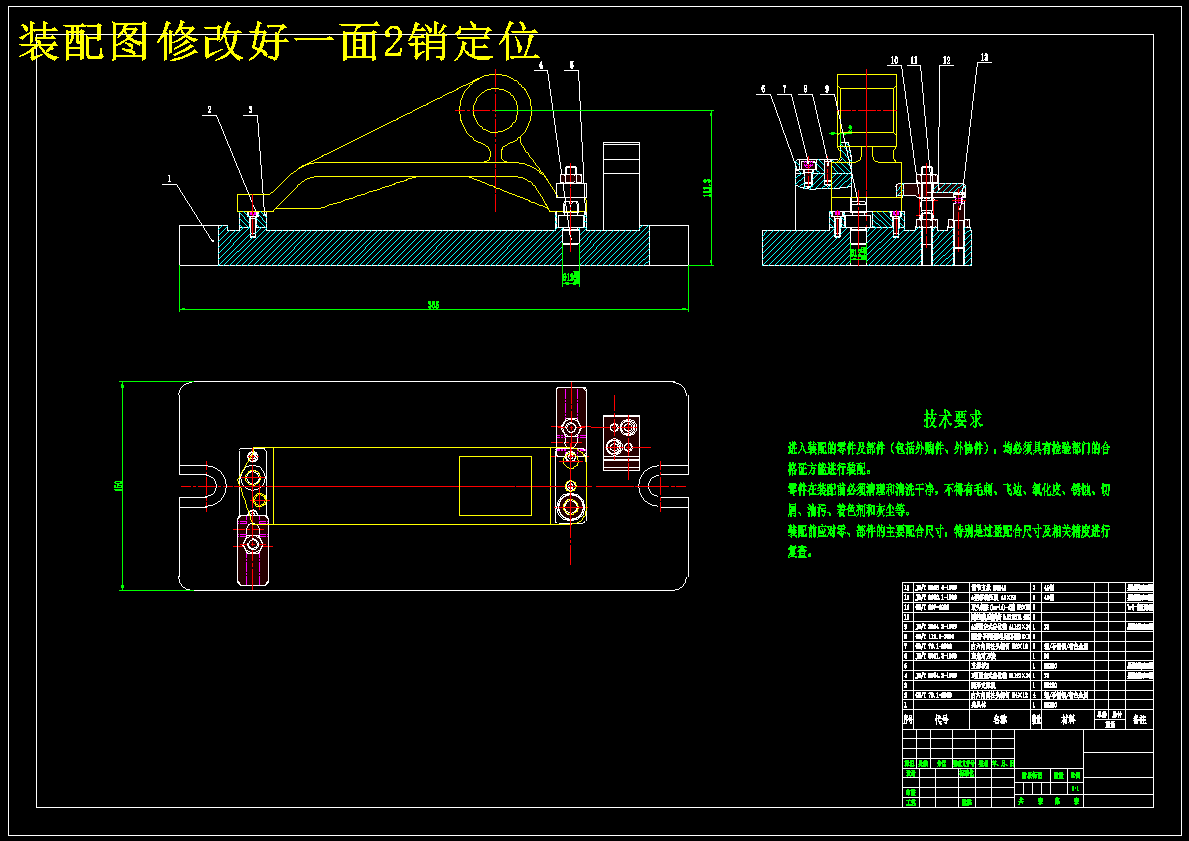The height and width of the screenshot is (841, 1189).
Task: Pick balloon number 11 on the side view
Action: click(x=914, y=59)
